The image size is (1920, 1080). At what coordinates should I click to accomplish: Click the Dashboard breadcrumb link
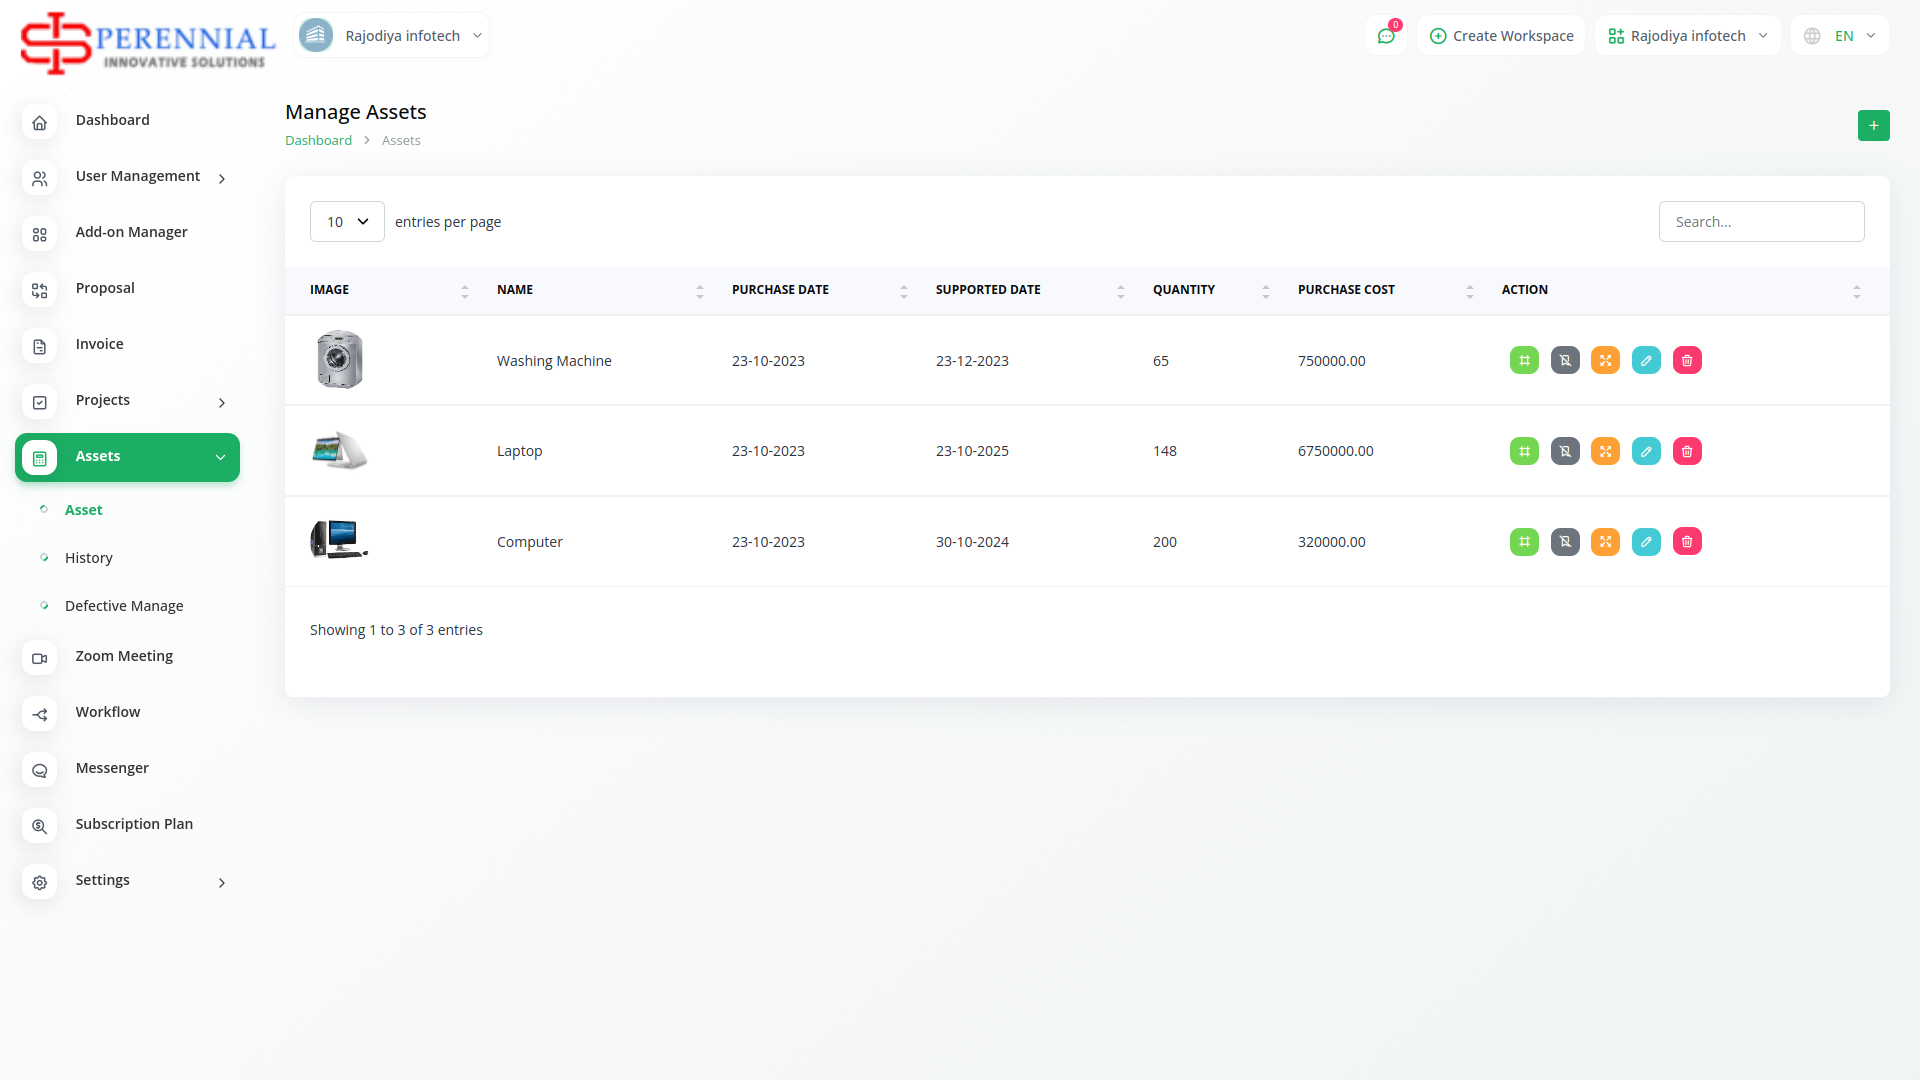[x=318, y=141]
